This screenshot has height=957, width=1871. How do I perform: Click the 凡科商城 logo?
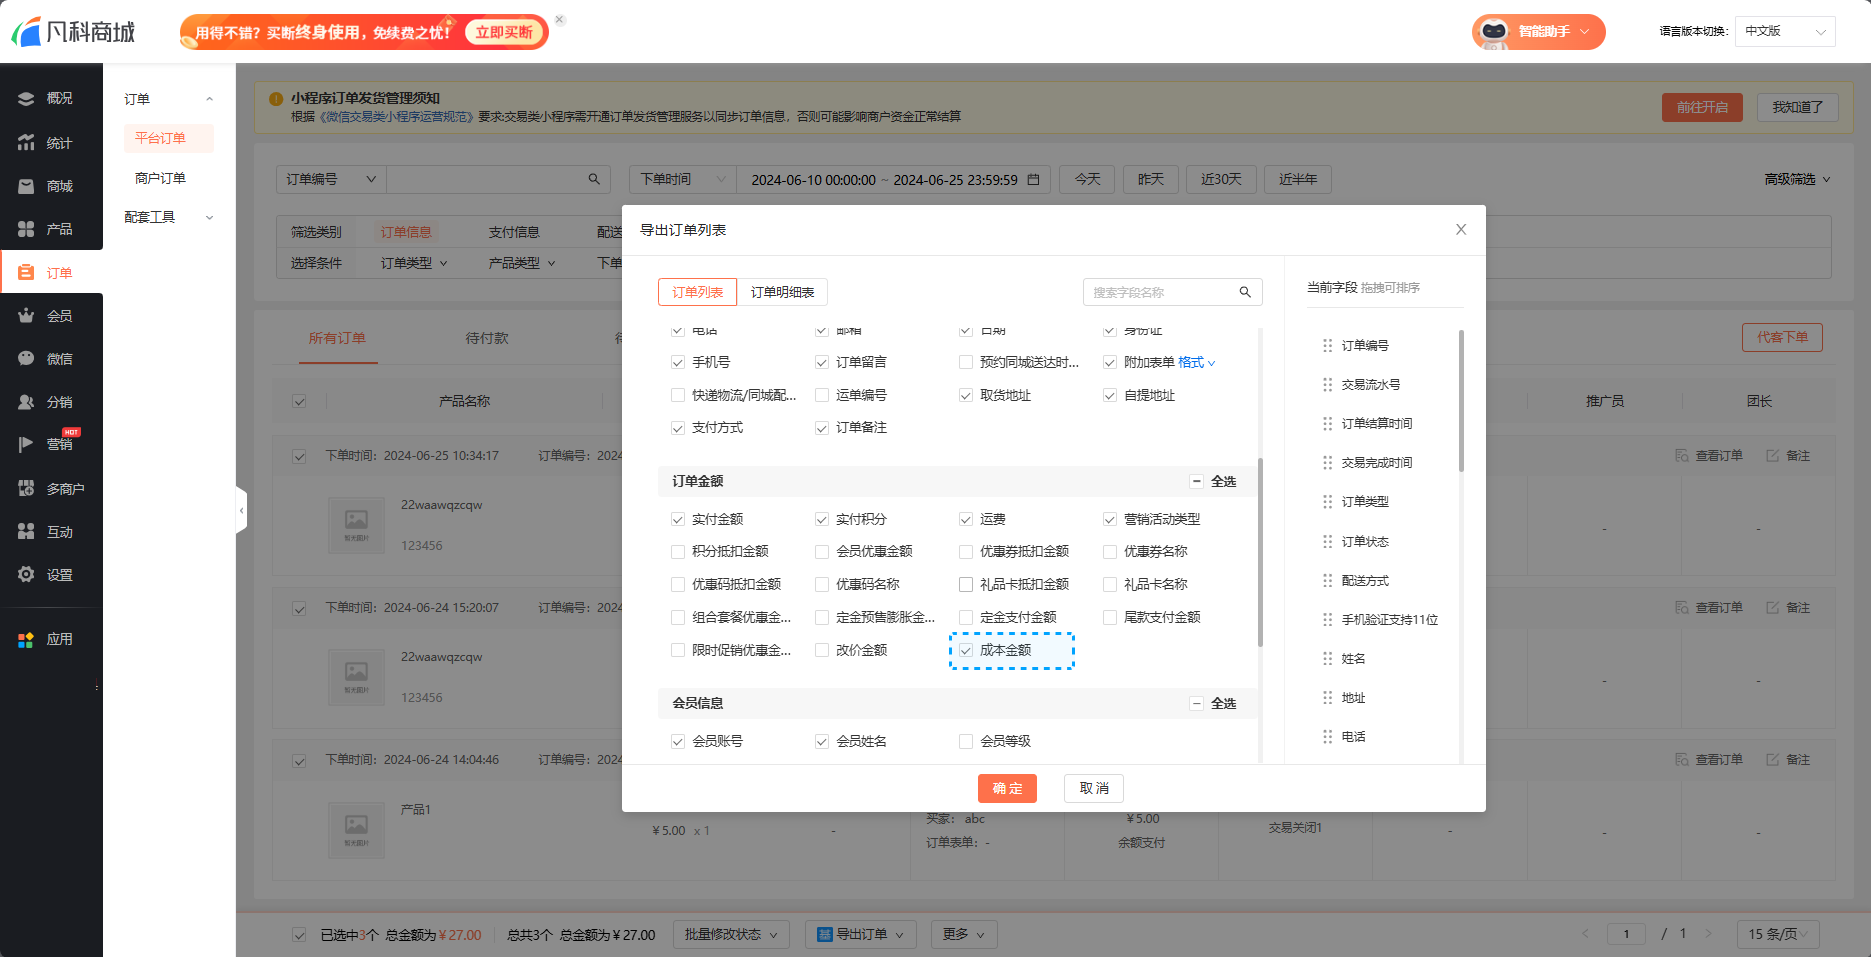point(73,32)
